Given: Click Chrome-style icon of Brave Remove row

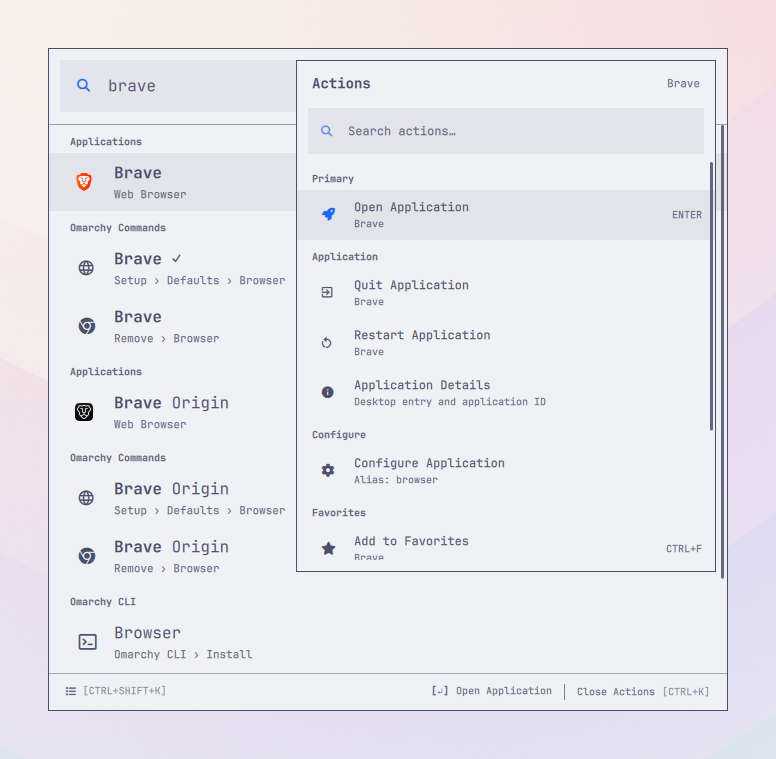Looking at the screenshot, I should (x=87, y=326).
